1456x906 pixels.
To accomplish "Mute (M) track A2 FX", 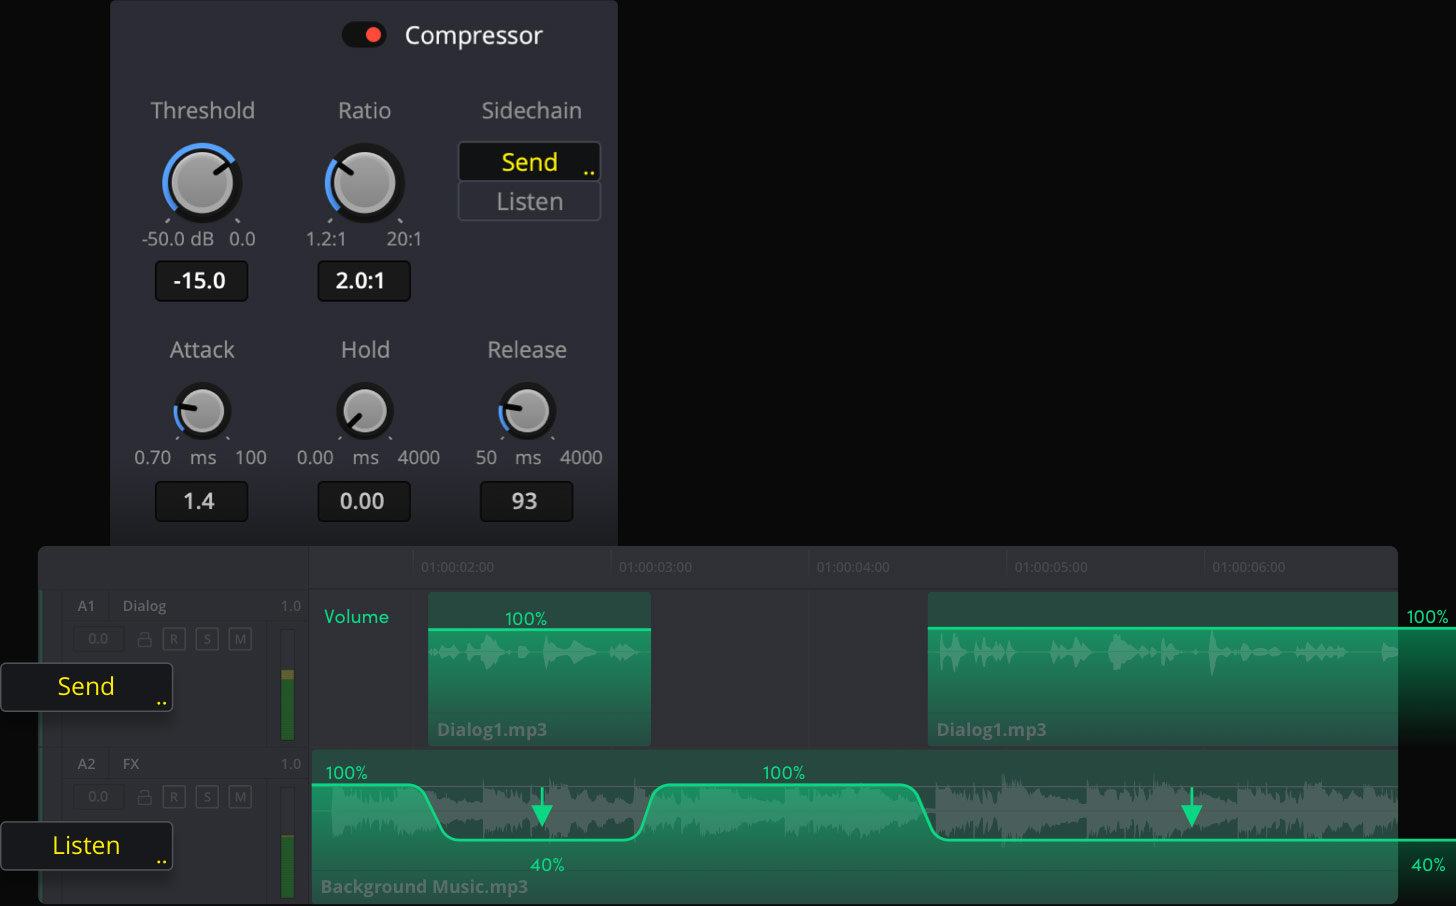I will 240,797.
